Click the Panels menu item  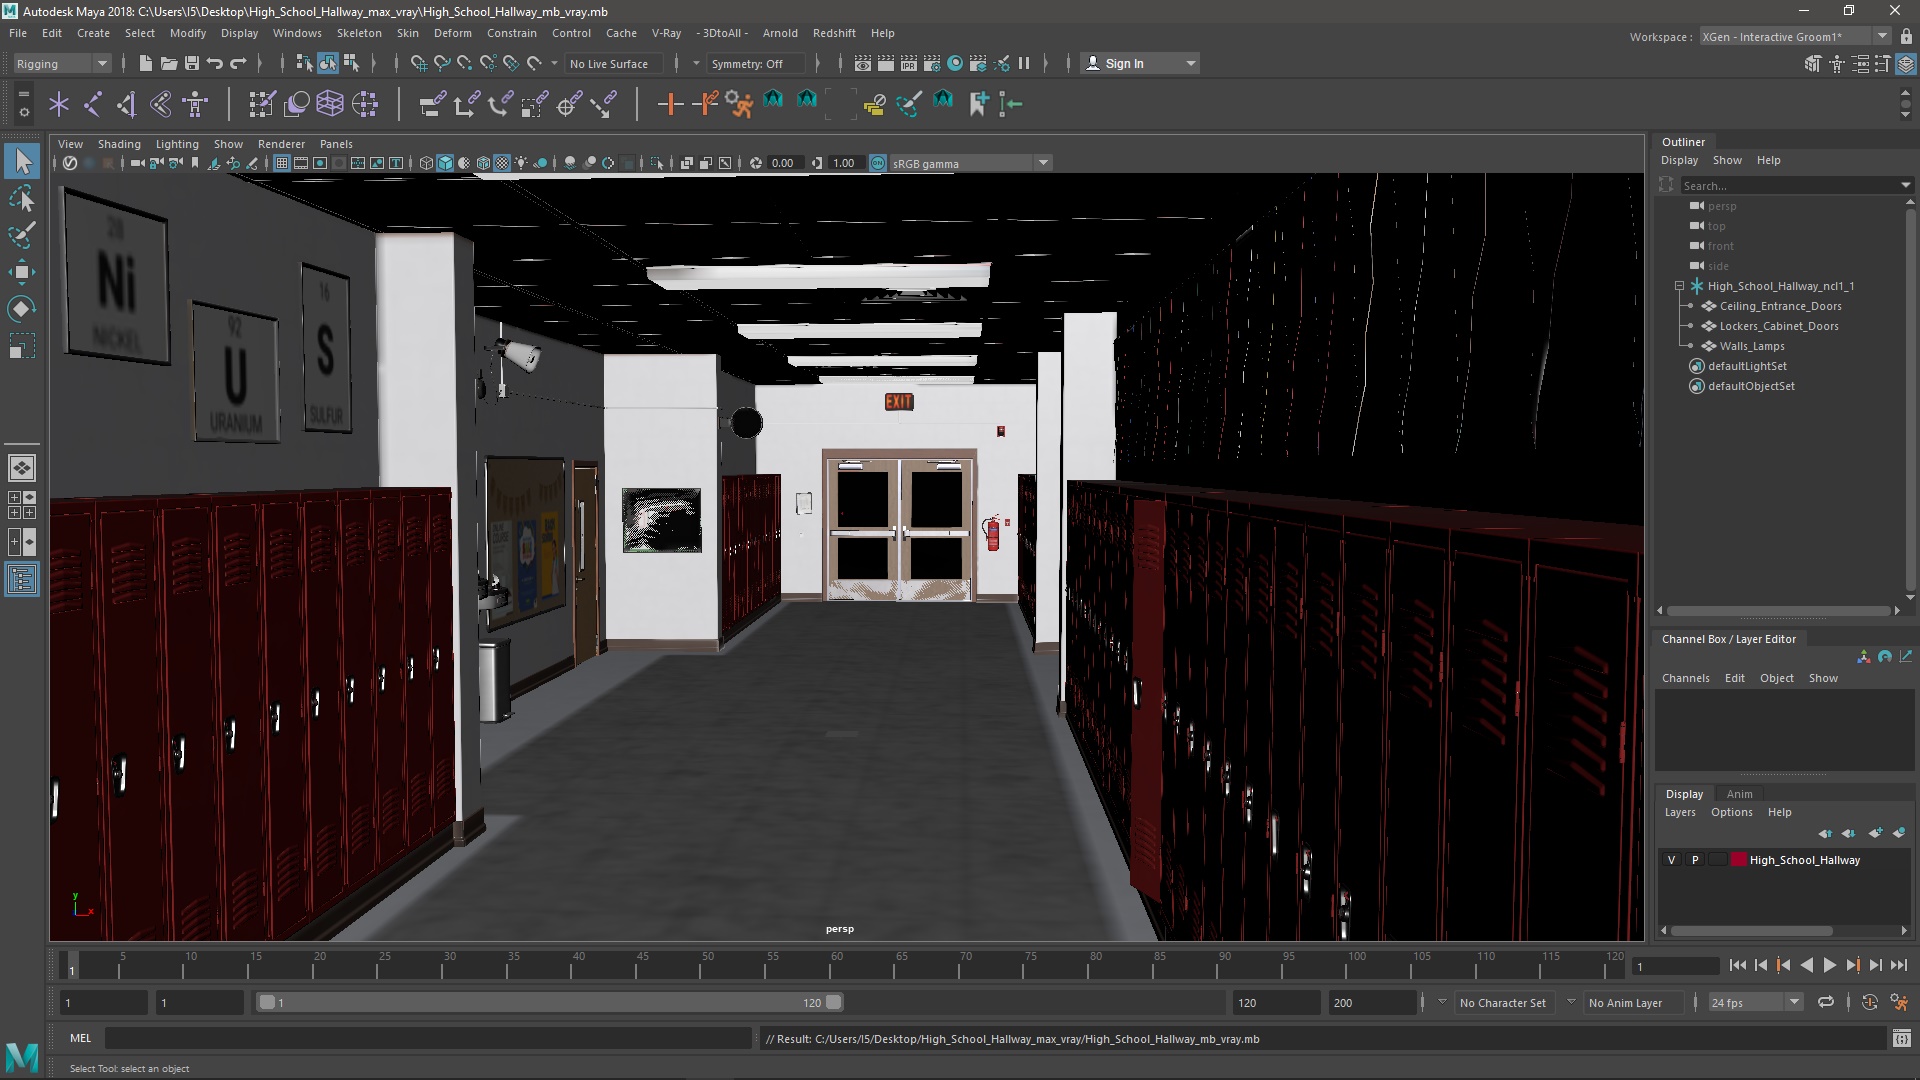pos(336,142)
